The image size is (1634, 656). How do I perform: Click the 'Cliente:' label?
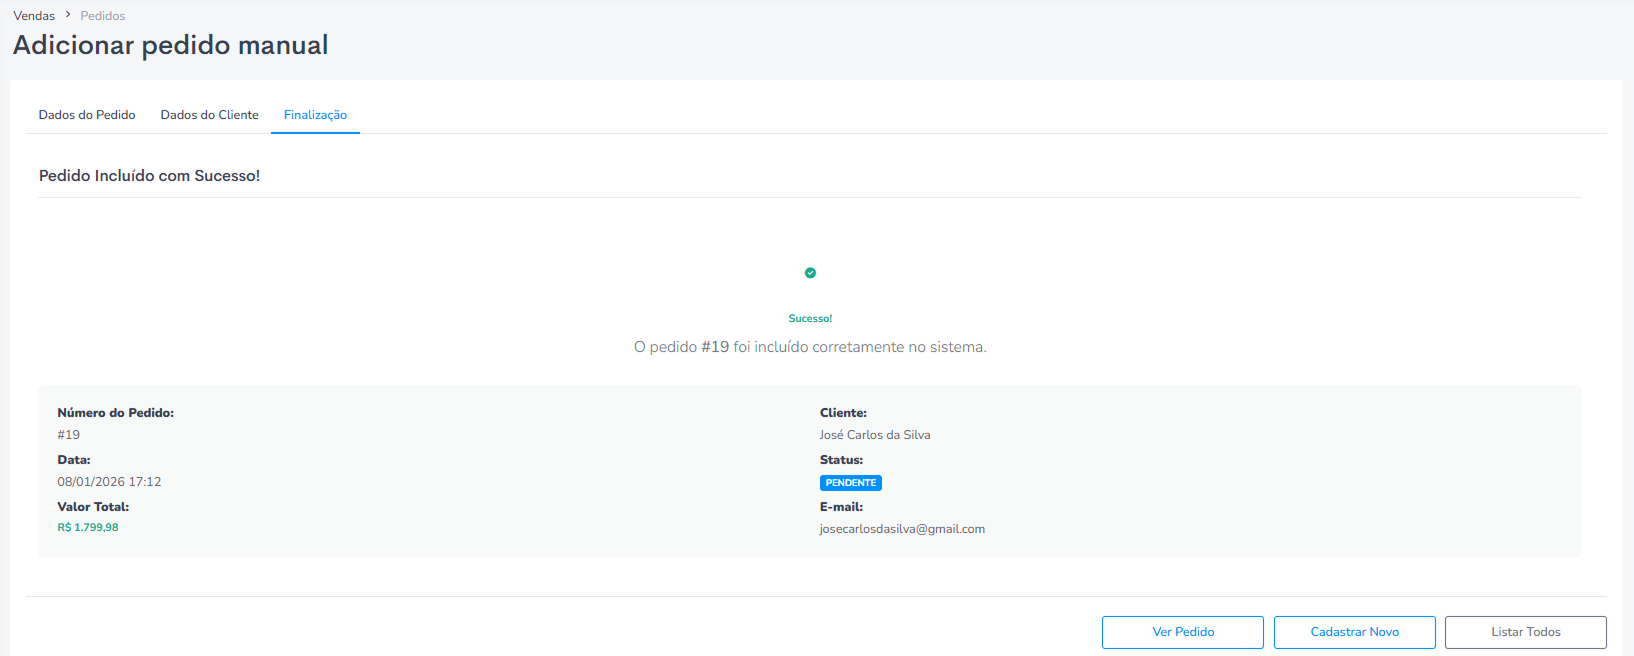[843, 413]
